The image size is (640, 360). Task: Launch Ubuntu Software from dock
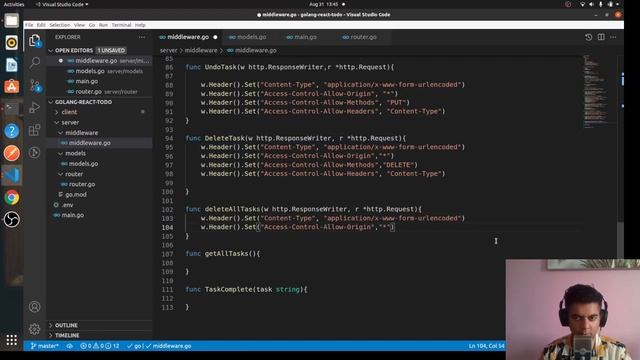pos(11,87)
